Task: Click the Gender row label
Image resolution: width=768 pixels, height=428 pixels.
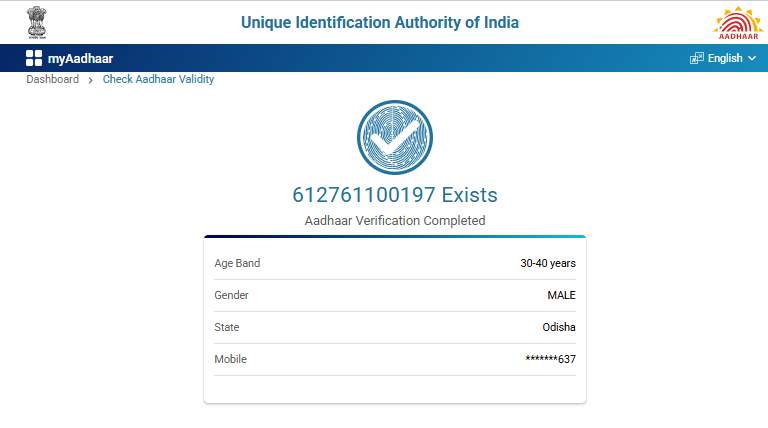Action: (x=231, y=295)
